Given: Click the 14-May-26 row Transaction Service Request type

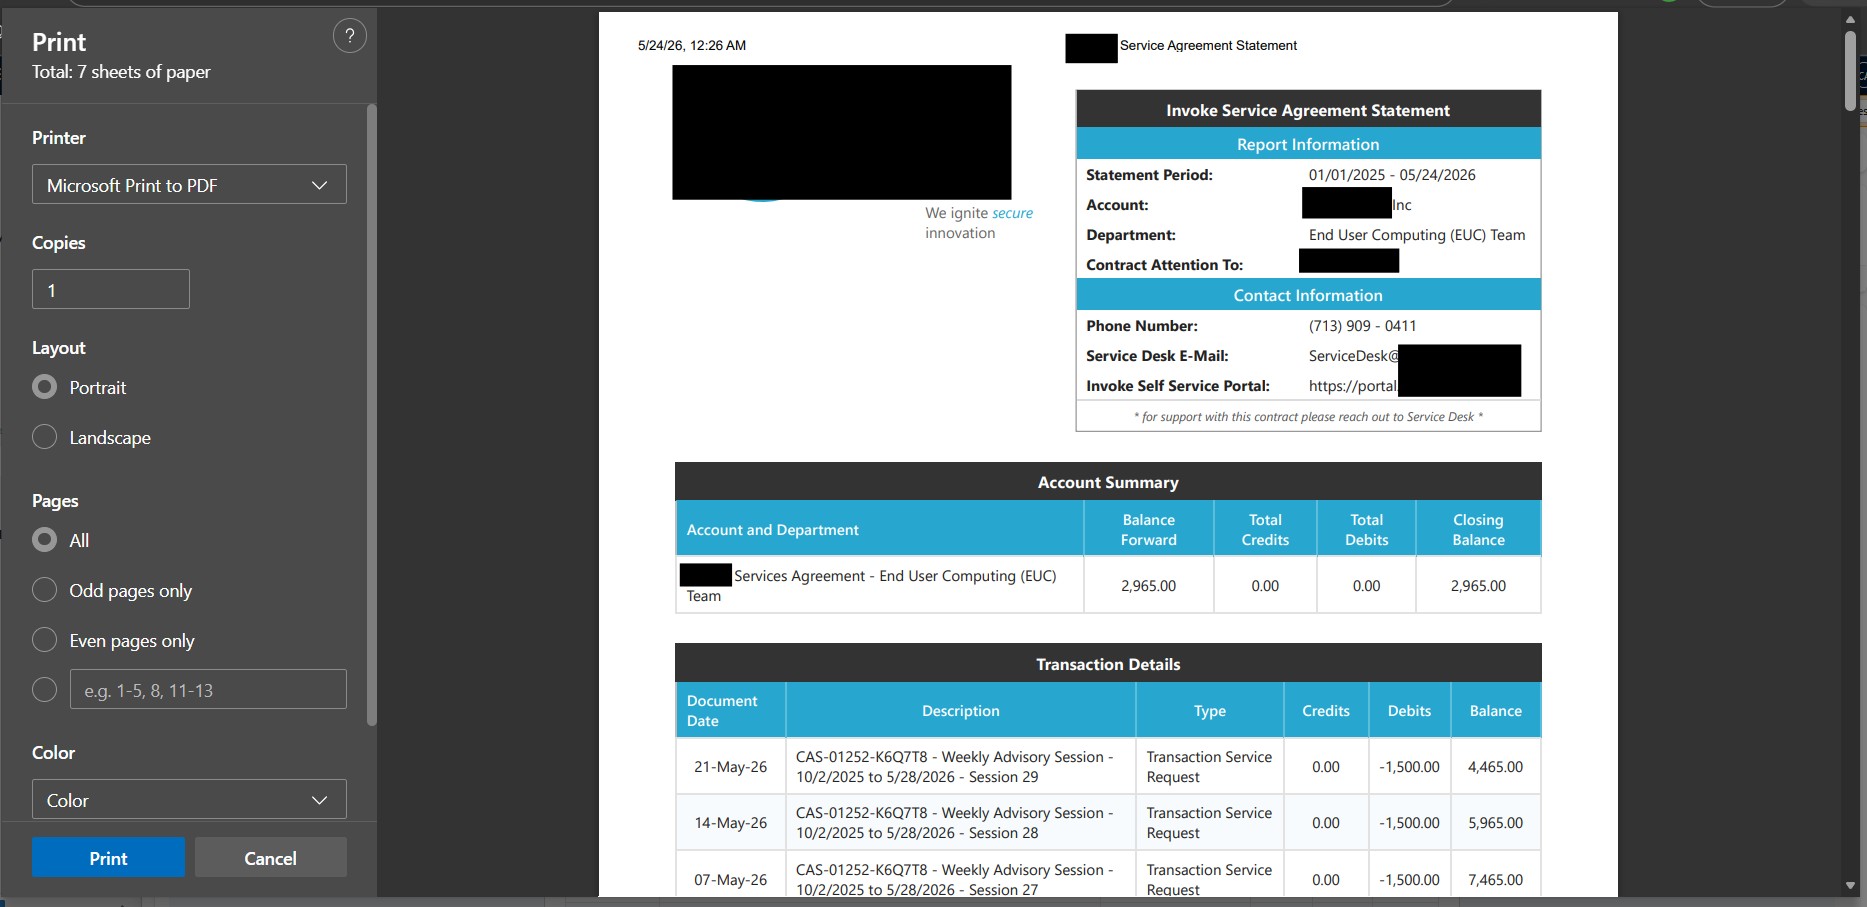Looking at the screenshot, I should [1209, 823].
